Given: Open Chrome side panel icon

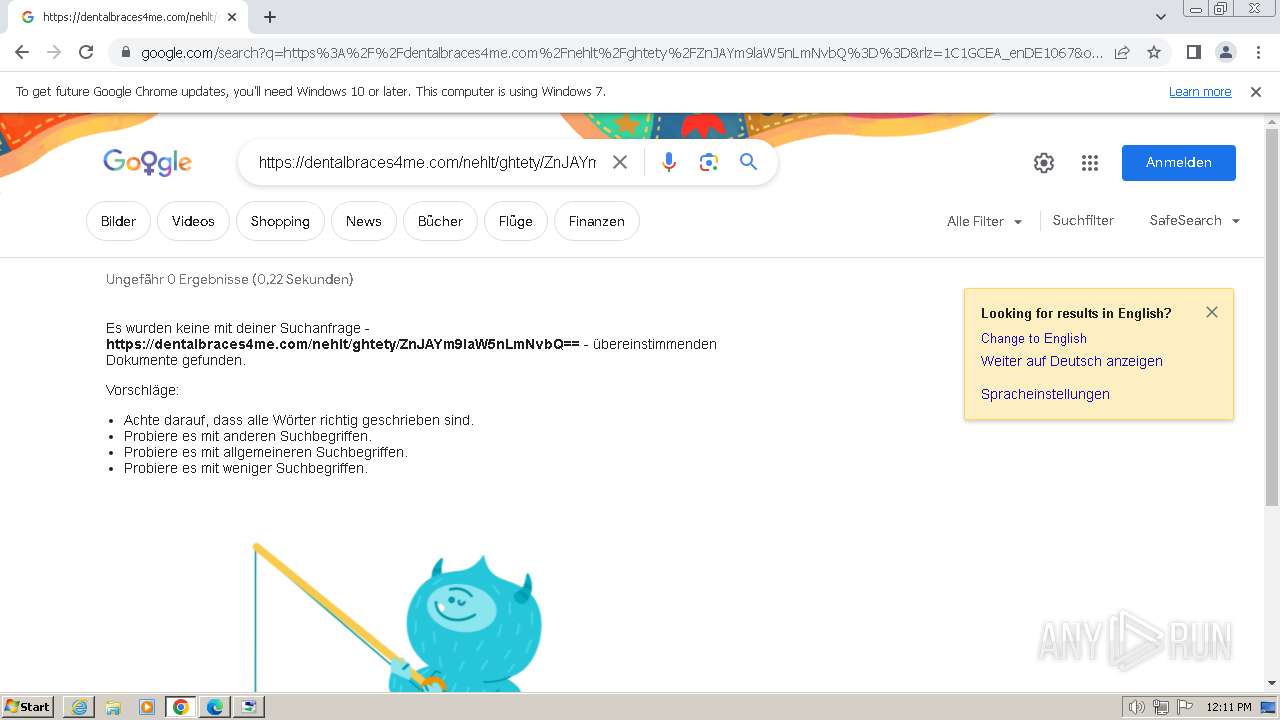Looking at the screenshot, I should 1194,52.
